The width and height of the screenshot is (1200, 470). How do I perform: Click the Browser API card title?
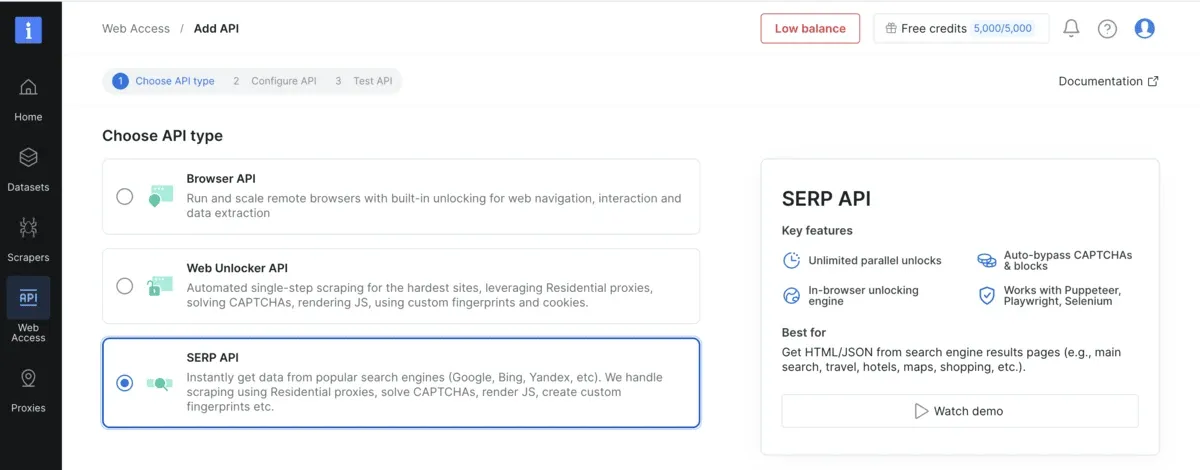221,179
